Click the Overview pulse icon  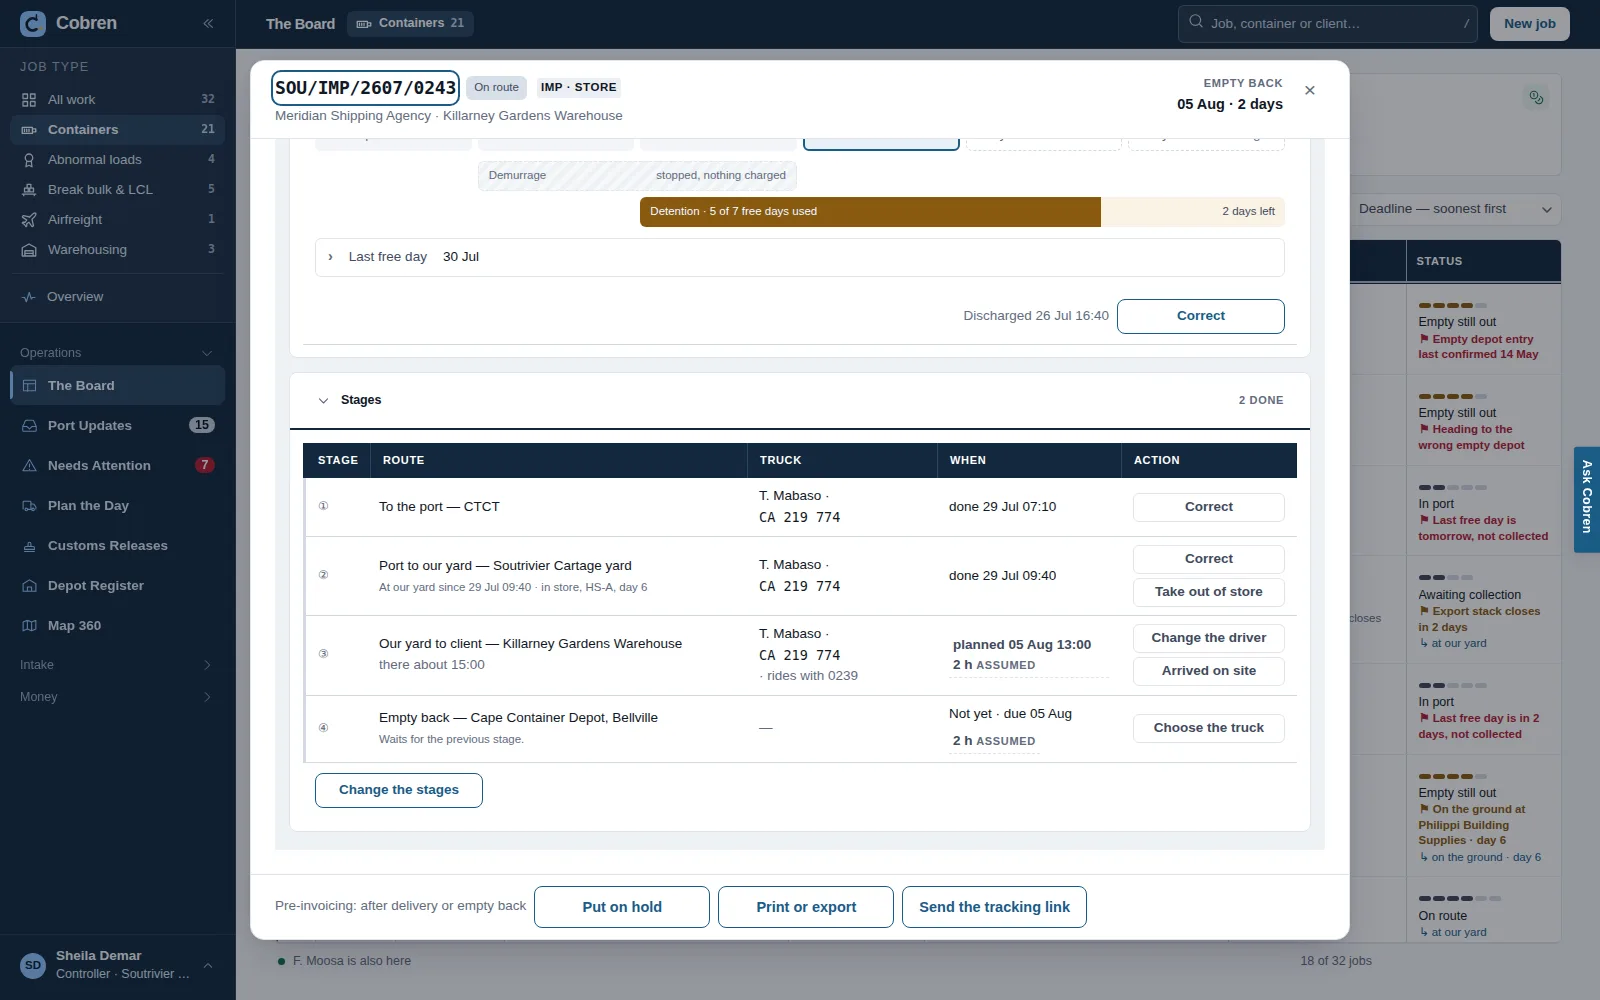tap(29, 297)
